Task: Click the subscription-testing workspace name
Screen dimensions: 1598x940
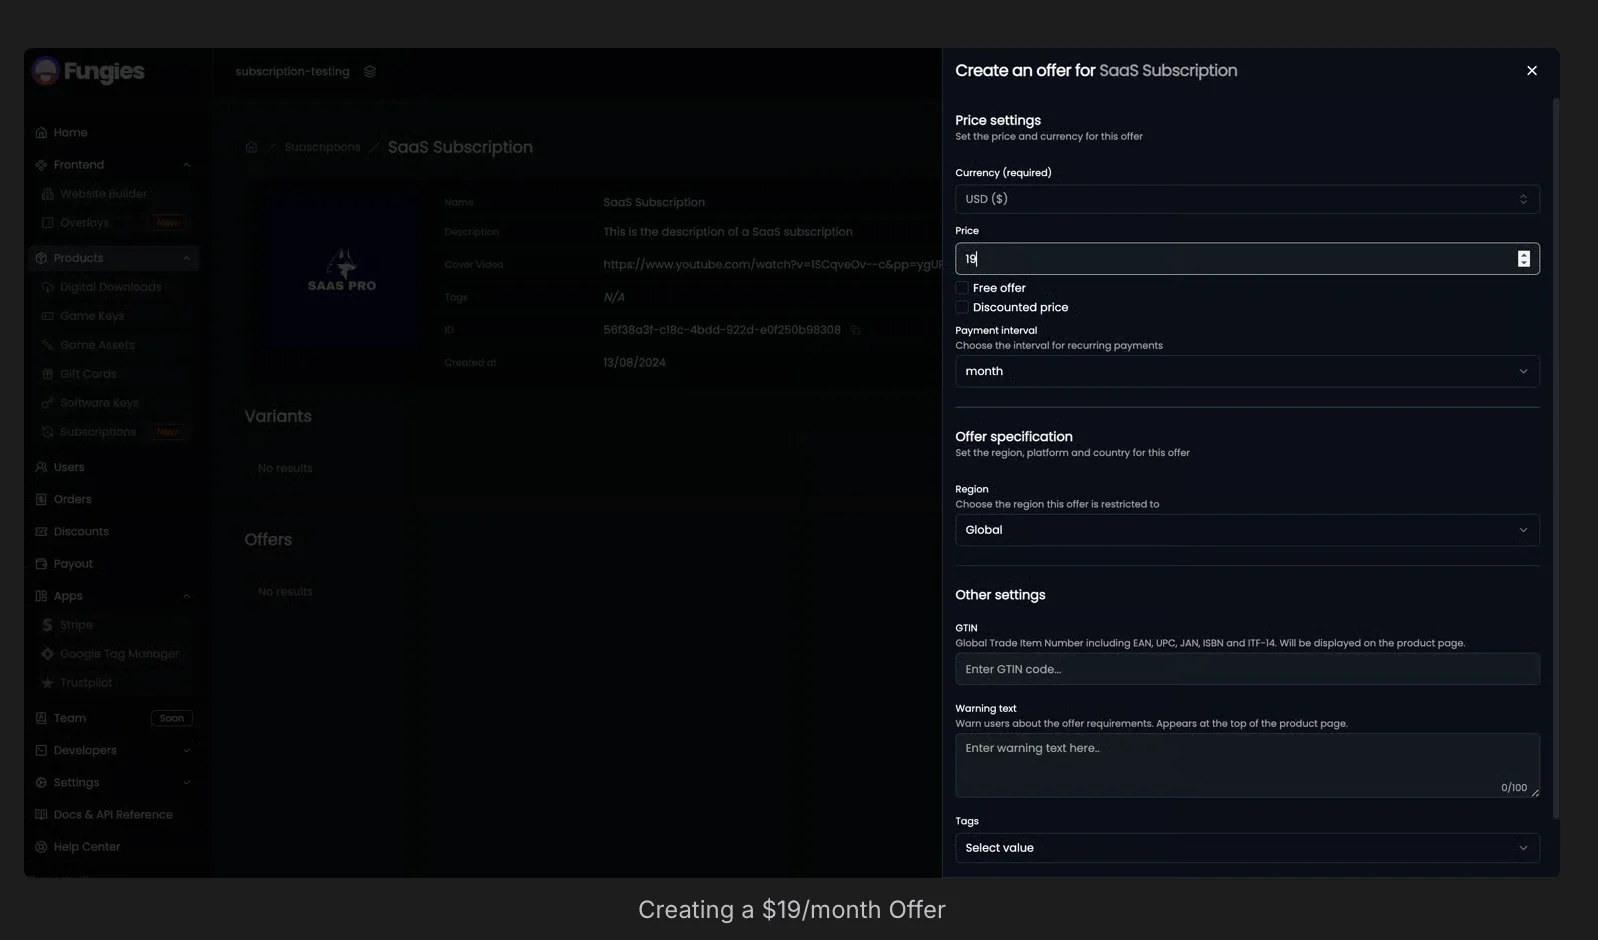Action: coord(292,71)
